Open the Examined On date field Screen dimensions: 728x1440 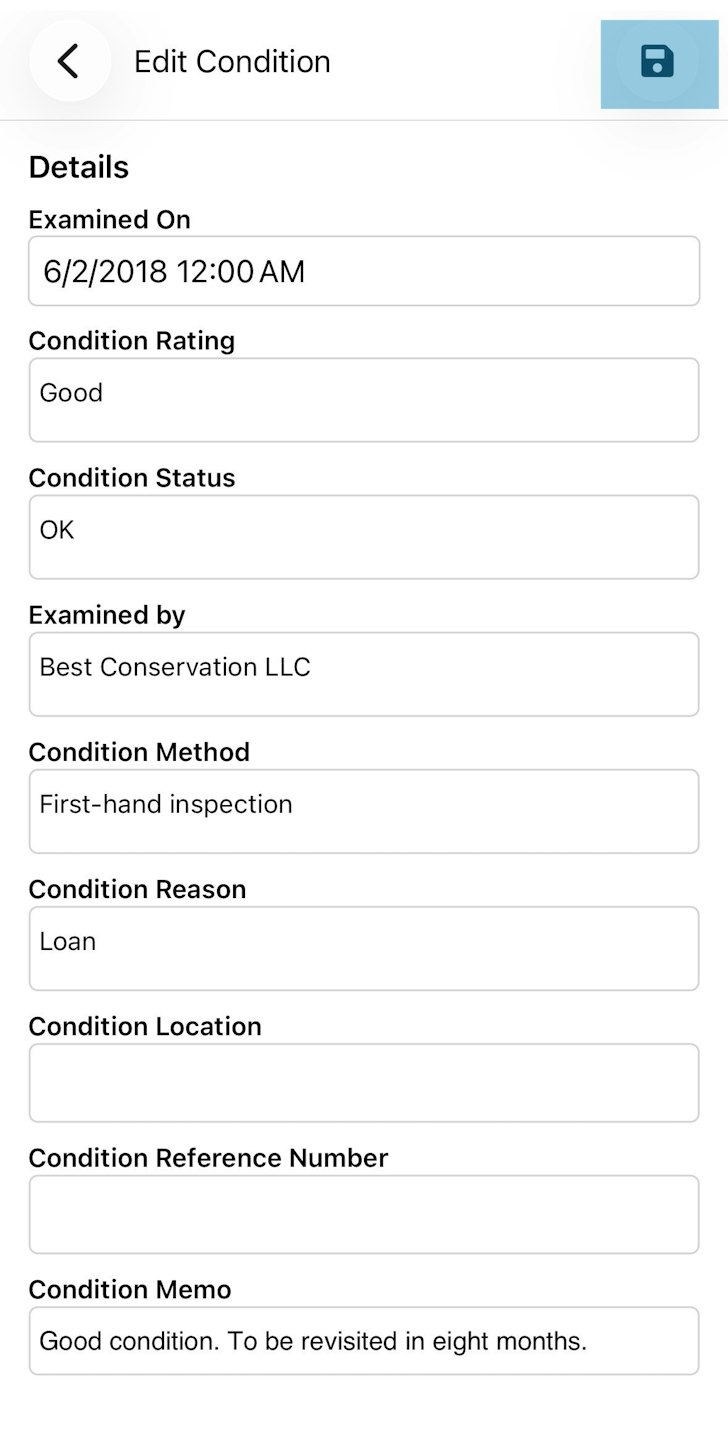coord(364,271)
